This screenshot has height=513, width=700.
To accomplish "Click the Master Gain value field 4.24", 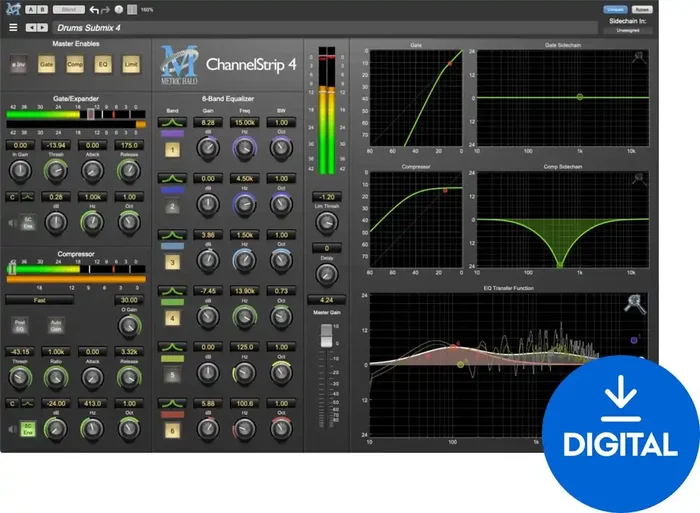I will (326, 300).
